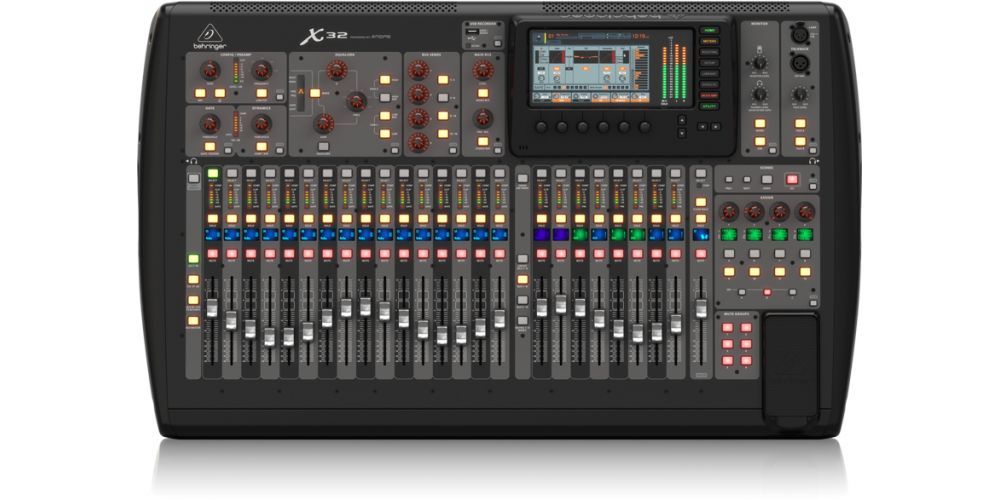Click the red lit Go button in Scenes
Viewport: 1000px width, 500px height.
(x=792, y=179)
